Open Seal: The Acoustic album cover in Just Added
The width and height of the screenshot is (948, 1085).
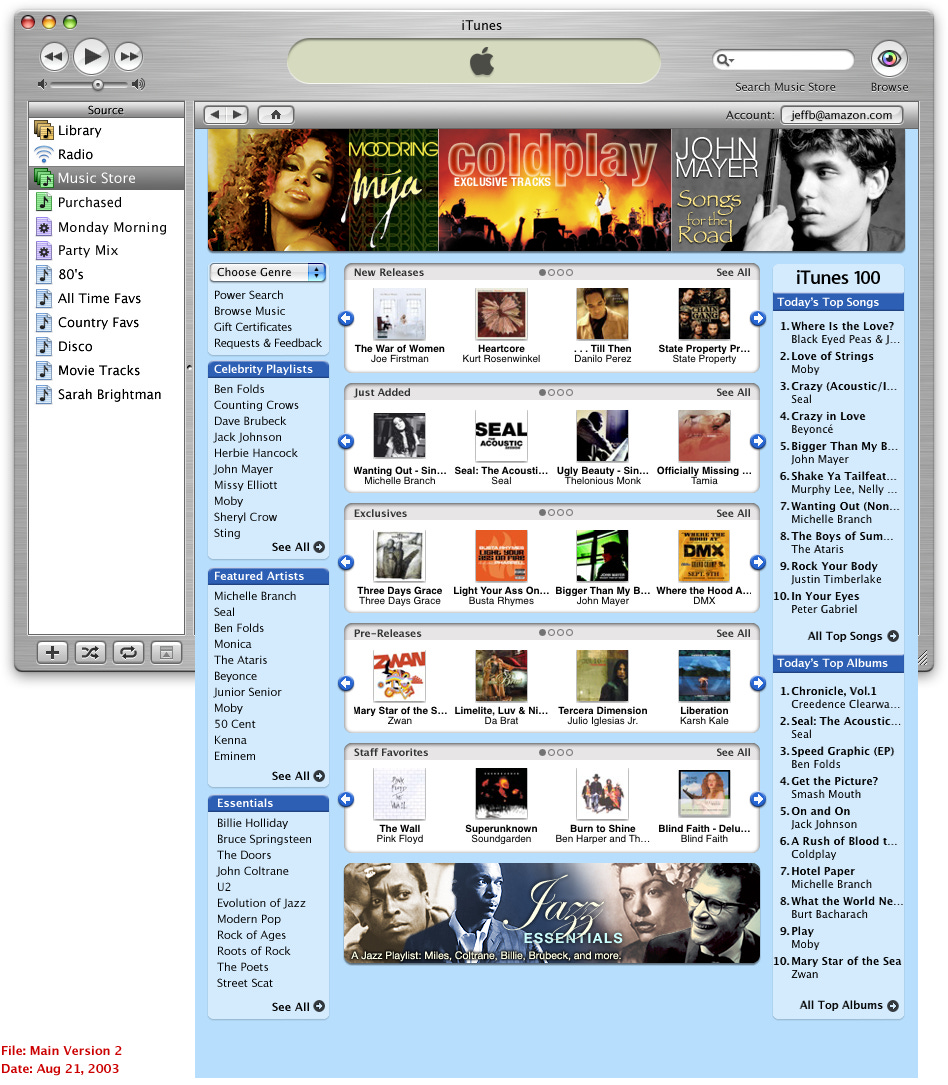point(501,436)
